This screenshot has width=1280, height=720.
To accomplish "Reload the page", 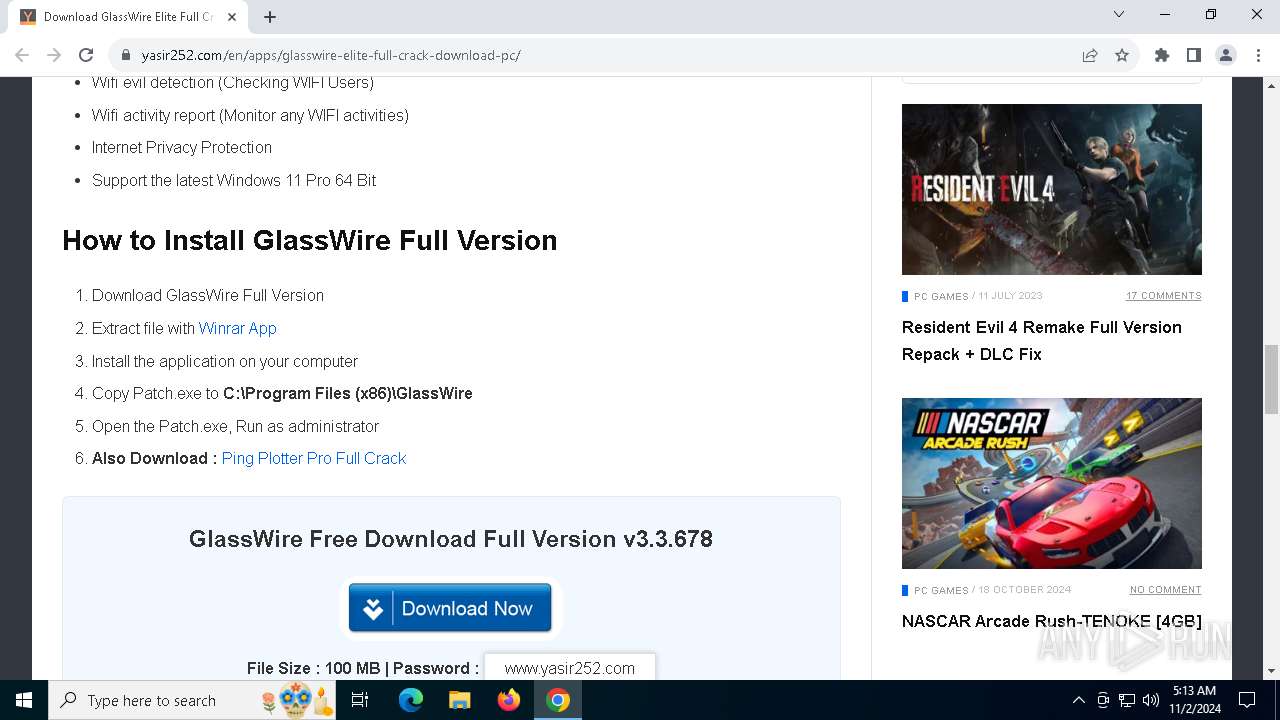I will click(x=86, y=55).
